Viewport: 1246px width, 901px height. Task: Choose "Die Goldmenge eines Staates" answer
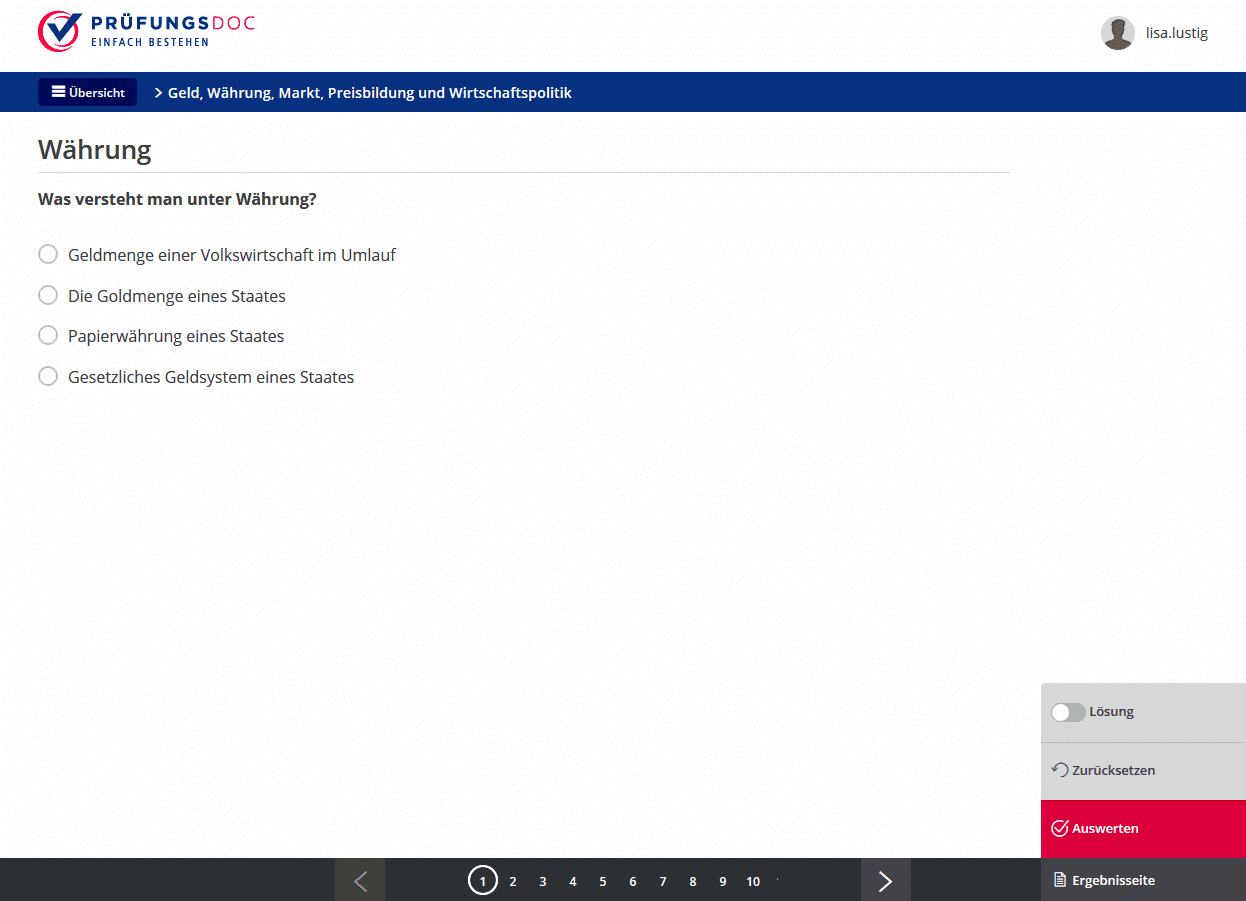point(48,296)
